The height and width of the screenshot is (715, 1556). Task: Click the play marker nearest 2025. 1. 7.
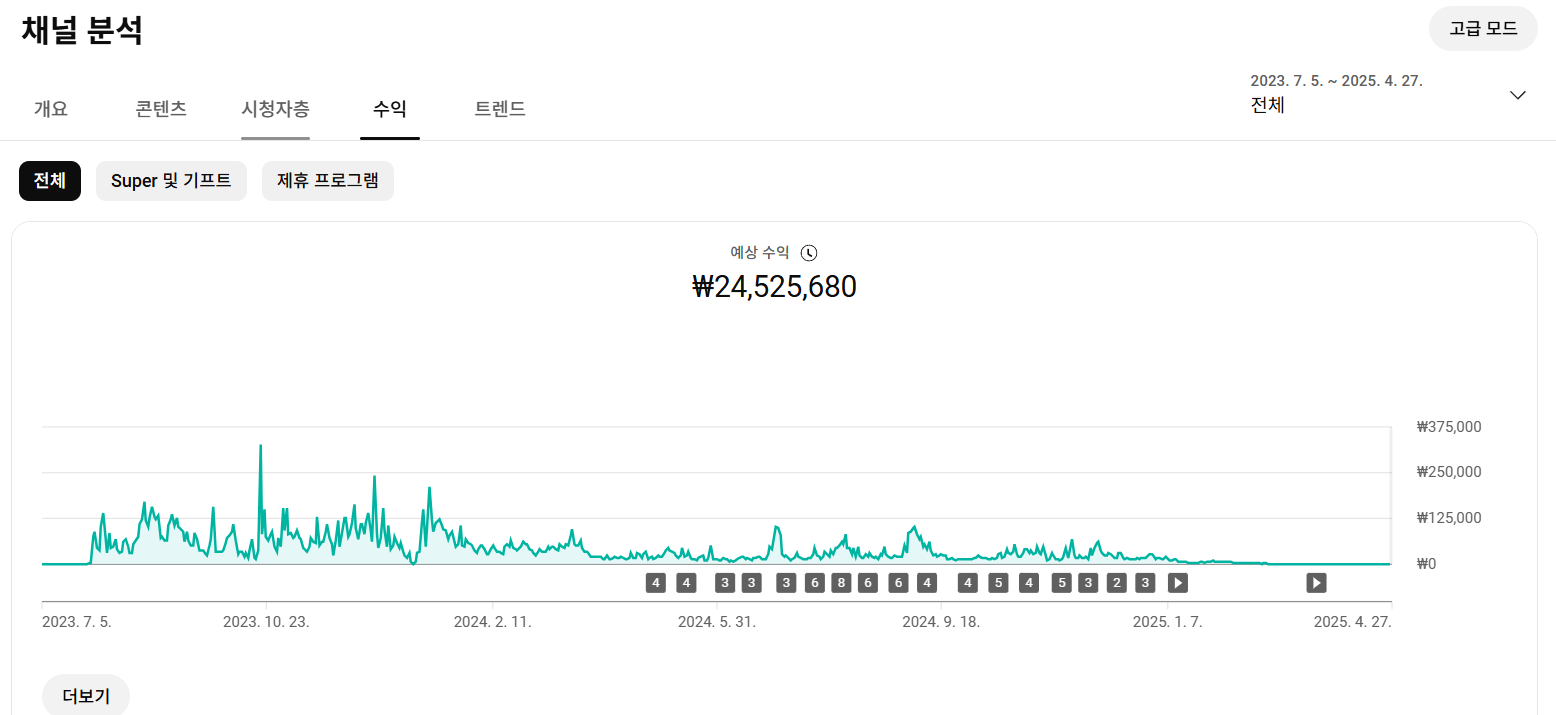[1178, 583]
